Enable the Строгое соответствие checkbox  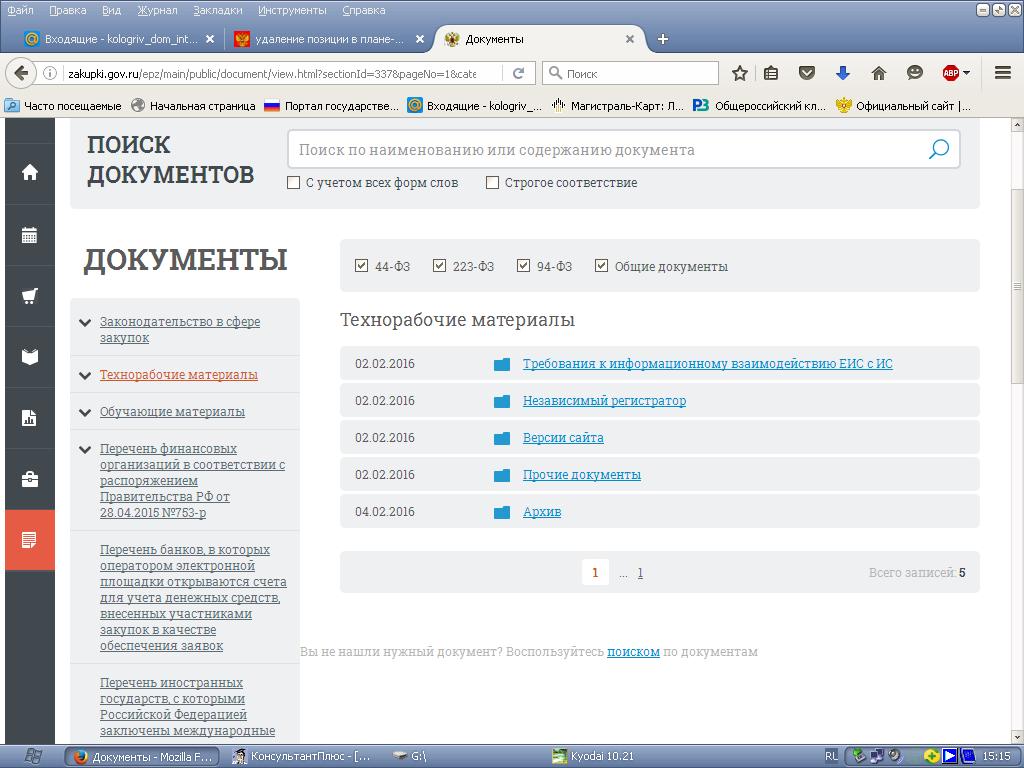(x=492, y=183)
